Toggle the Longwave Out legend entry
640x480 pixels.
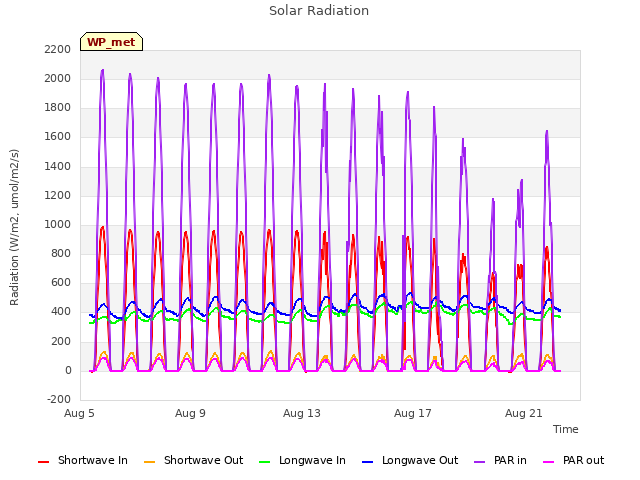[x=410, y=460]
